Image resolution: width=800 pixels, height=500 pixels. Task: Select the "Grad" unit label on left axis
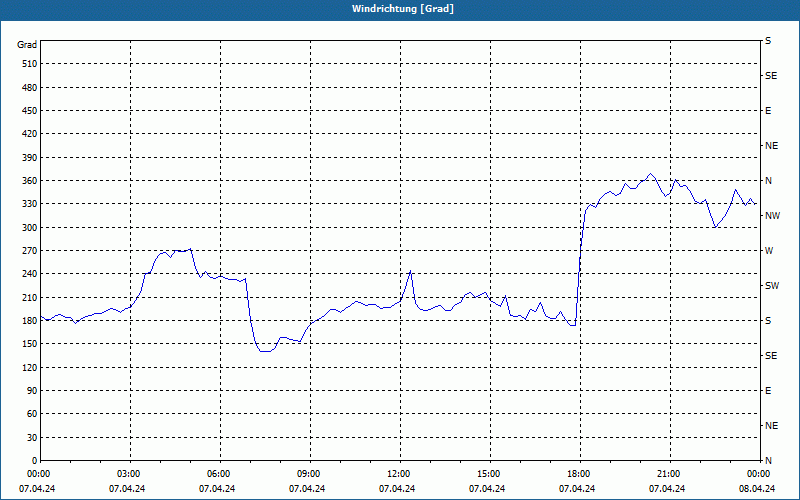click(27, 45)
